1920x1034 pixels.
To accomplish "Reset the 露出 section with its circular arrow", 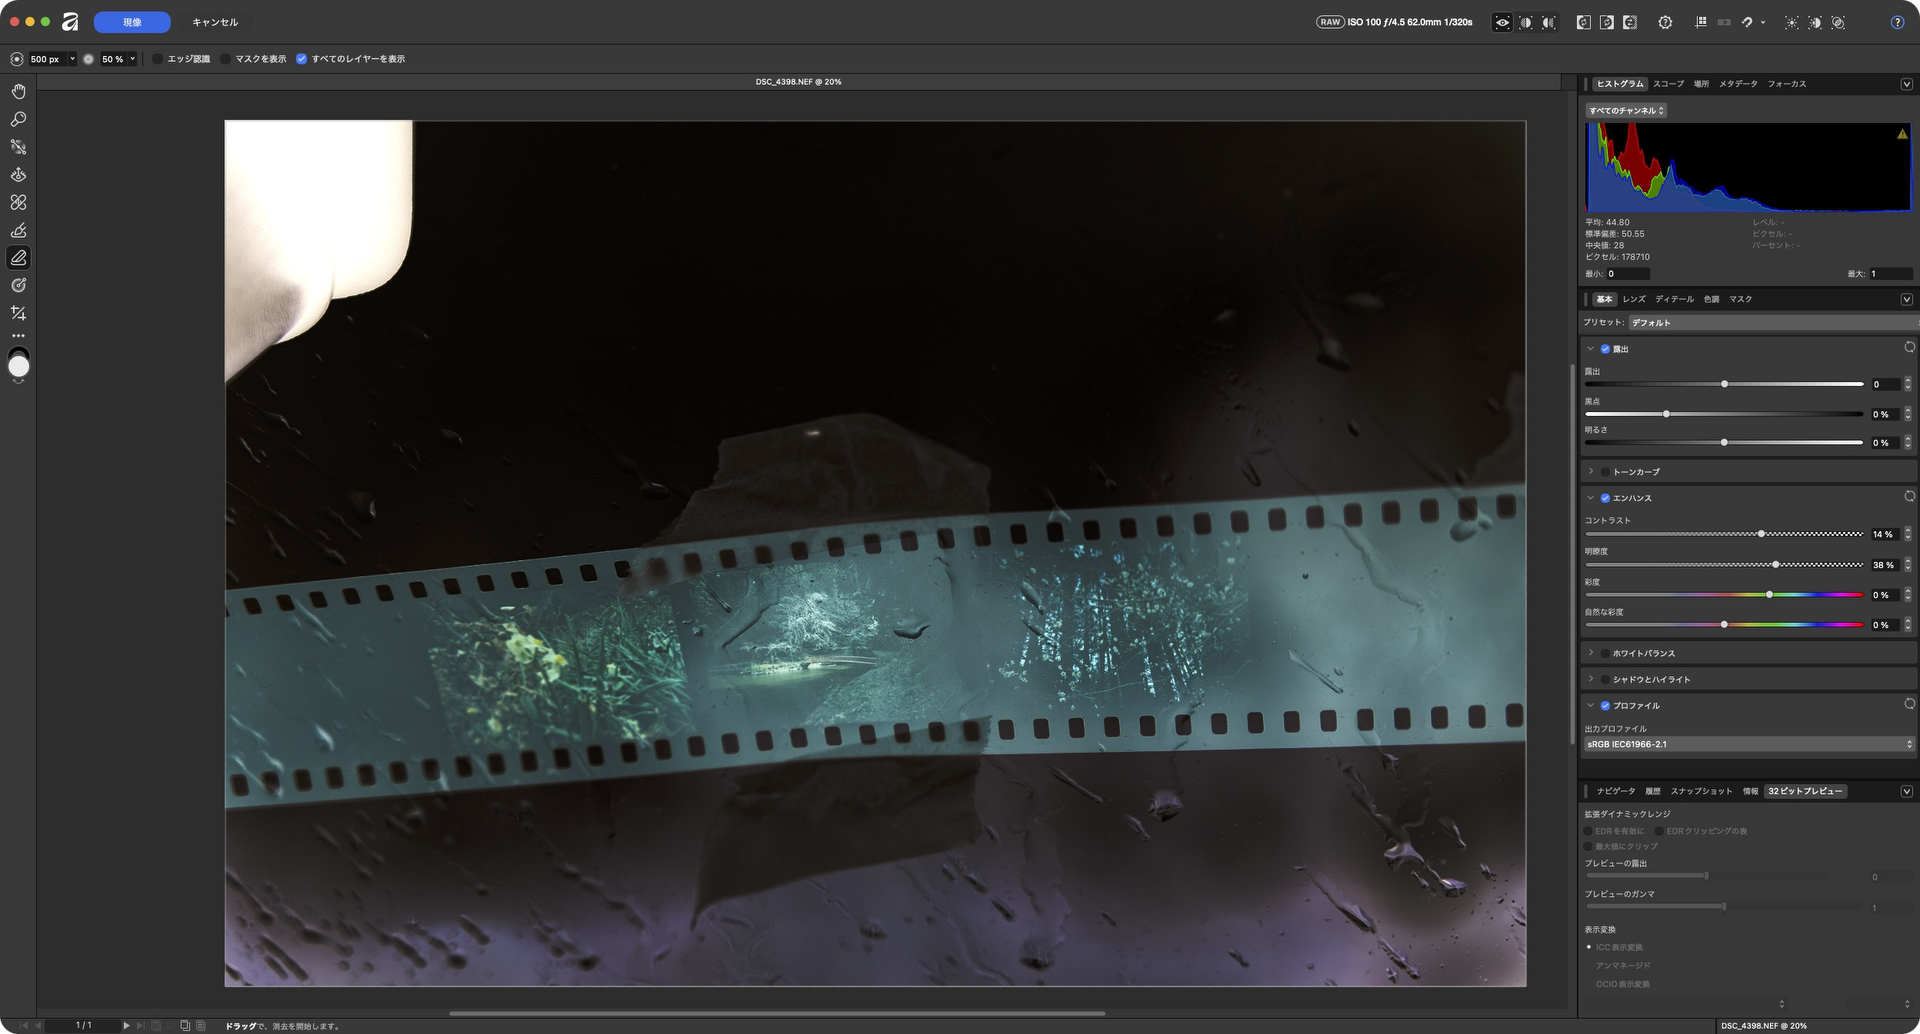I will [x=1909, y=347].
